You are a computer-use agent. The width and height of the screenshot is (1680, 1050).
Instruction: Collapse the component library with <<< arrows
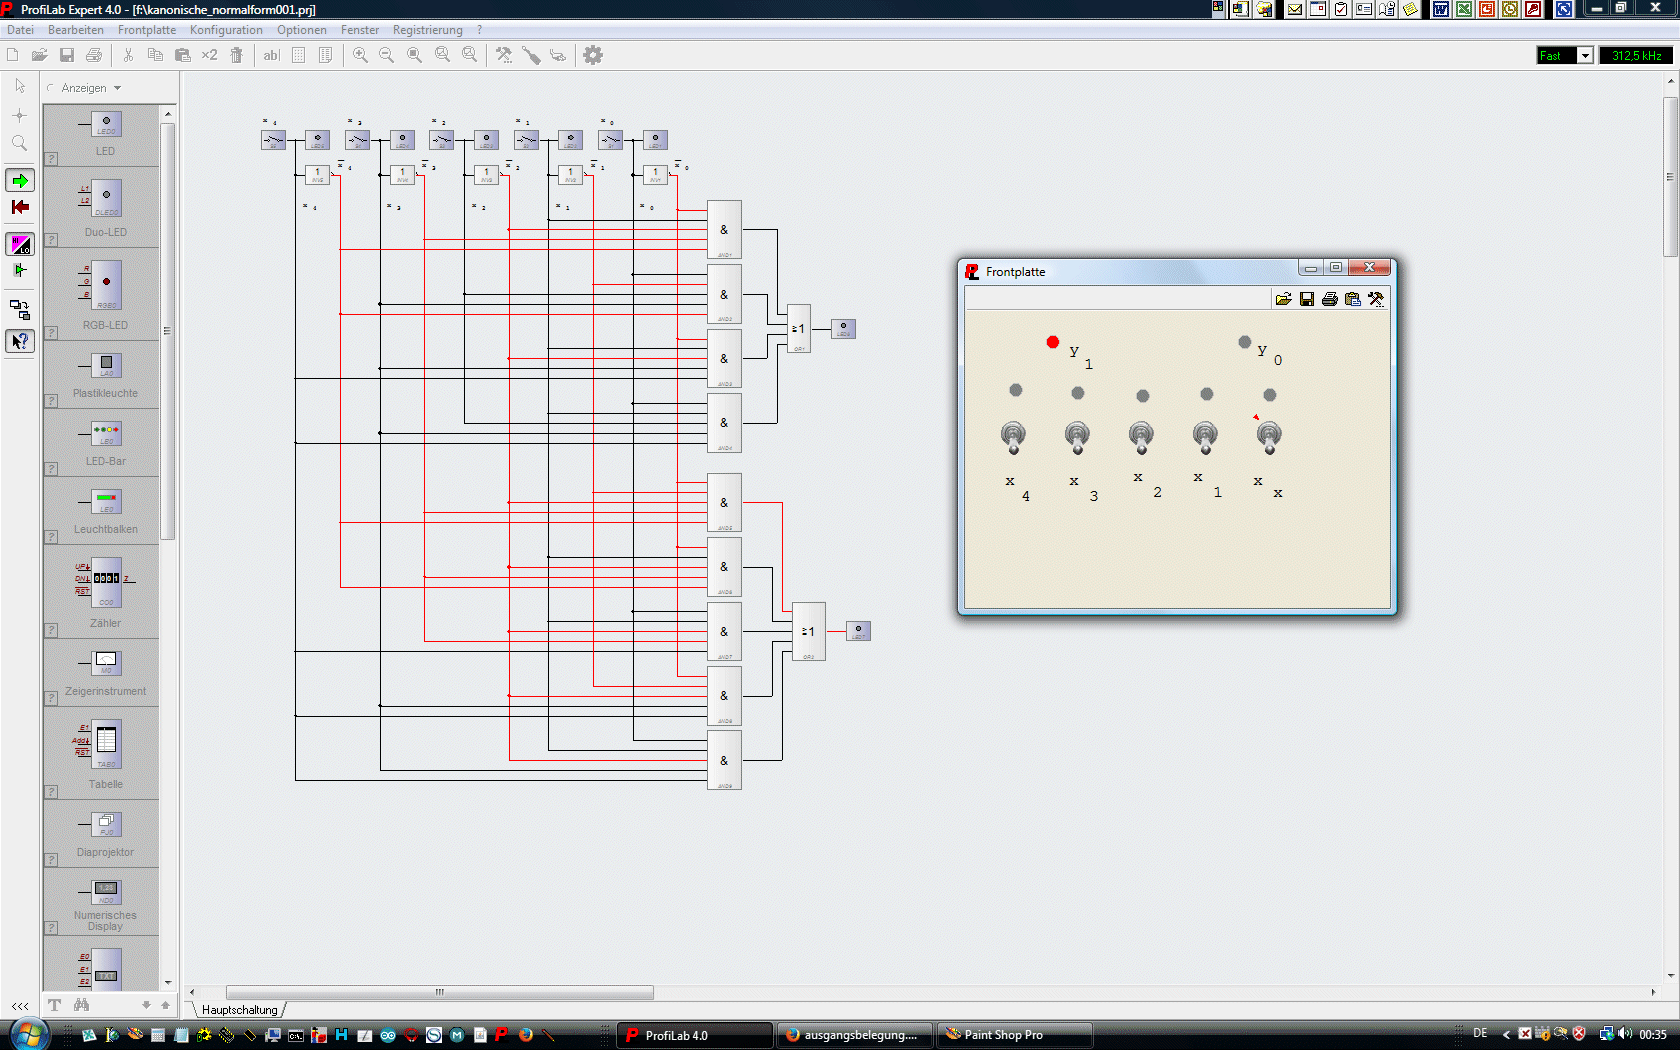coord(20,1006)
